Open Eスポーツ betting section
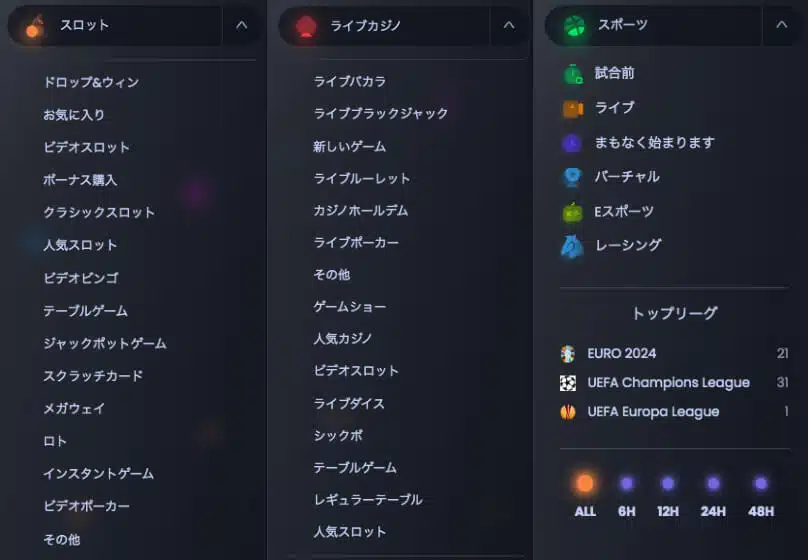The image size is (808, 560). pos(624,211)
